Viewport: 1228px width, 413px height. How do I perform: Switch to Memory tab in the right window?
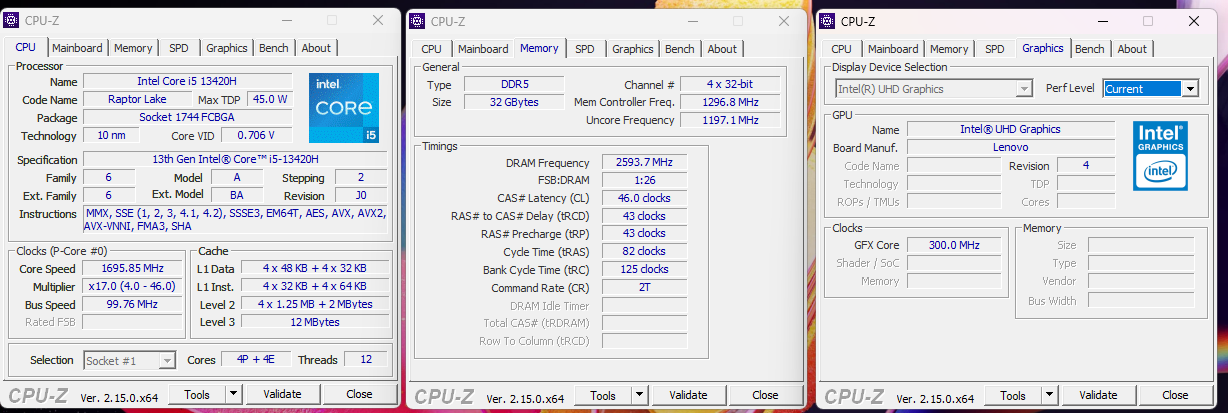pos(949,49)
